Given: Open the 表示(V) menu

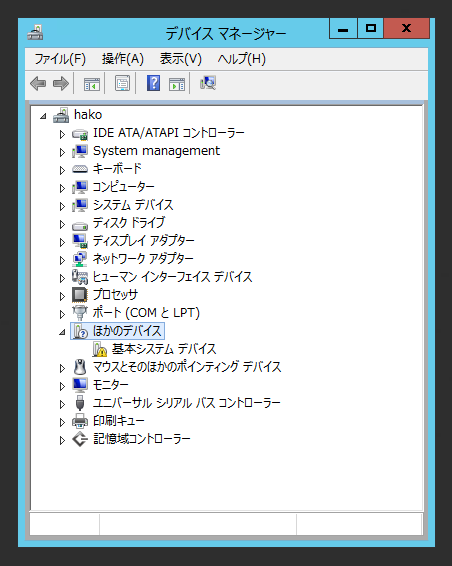Looking at the screenshot, I should pyautogui.click(x=181, y=58).
